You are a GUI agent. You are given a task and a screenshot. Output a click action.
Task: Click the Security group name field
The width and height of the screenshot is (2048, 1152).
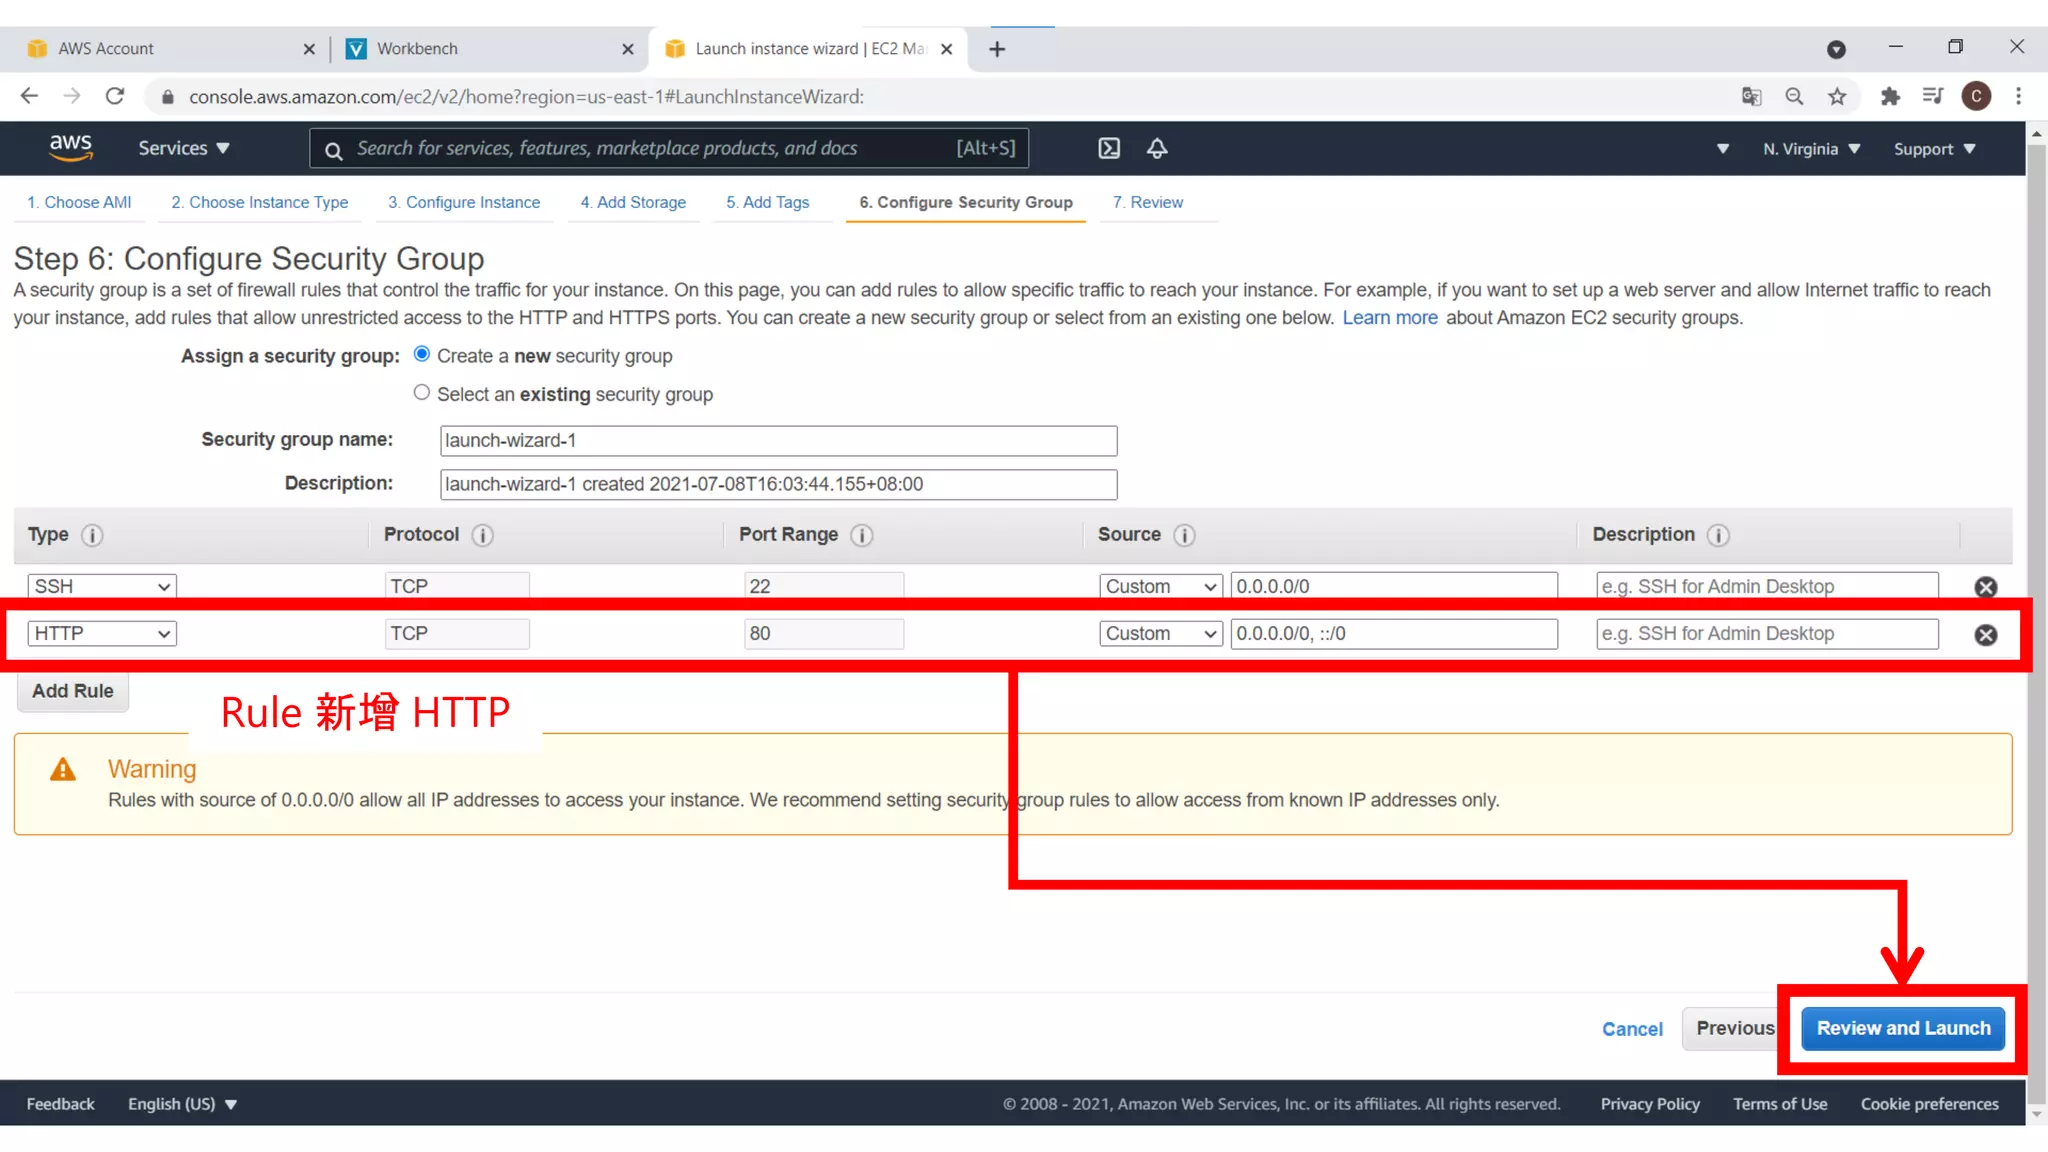[x=778, y=441]
